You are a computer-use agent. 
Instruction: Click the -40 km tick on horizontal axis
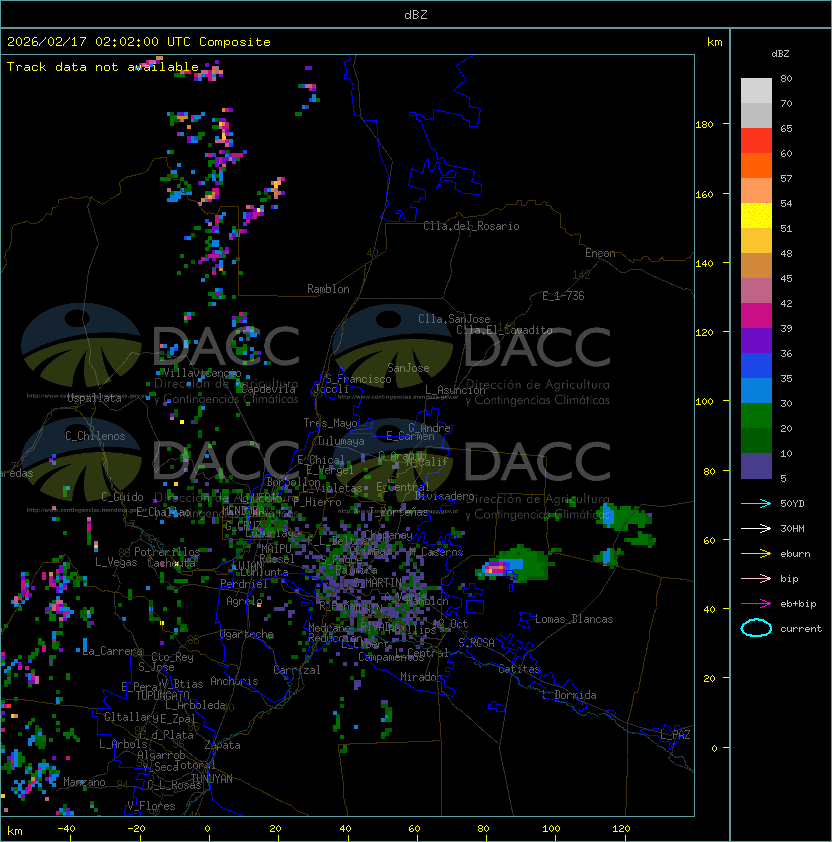pyautogui.click(x=66, y=829)
